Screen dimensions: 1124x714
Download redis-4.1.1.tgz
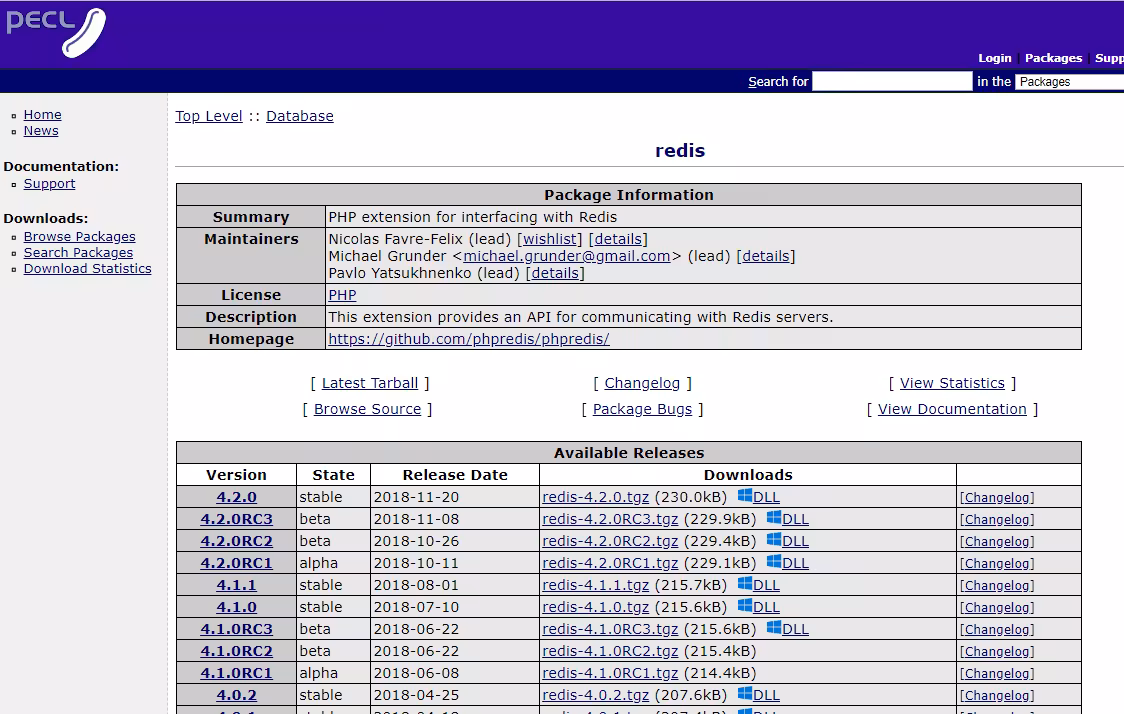click(x=596, y=585)
